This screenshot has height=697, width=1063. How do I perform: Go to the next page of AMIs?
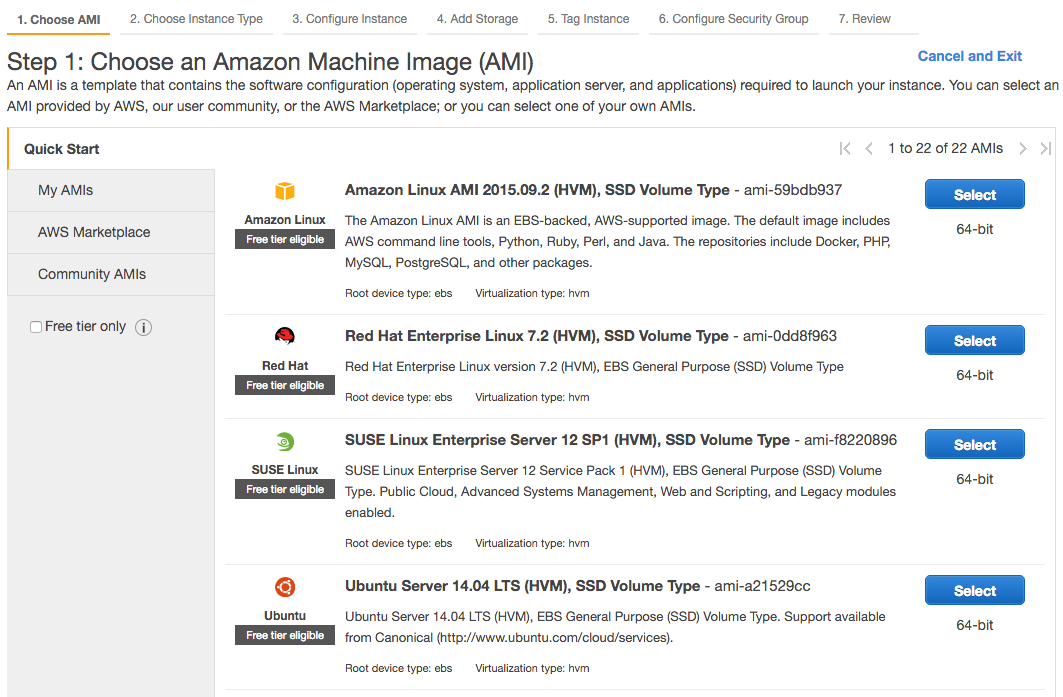click(x=1022, y=148)
